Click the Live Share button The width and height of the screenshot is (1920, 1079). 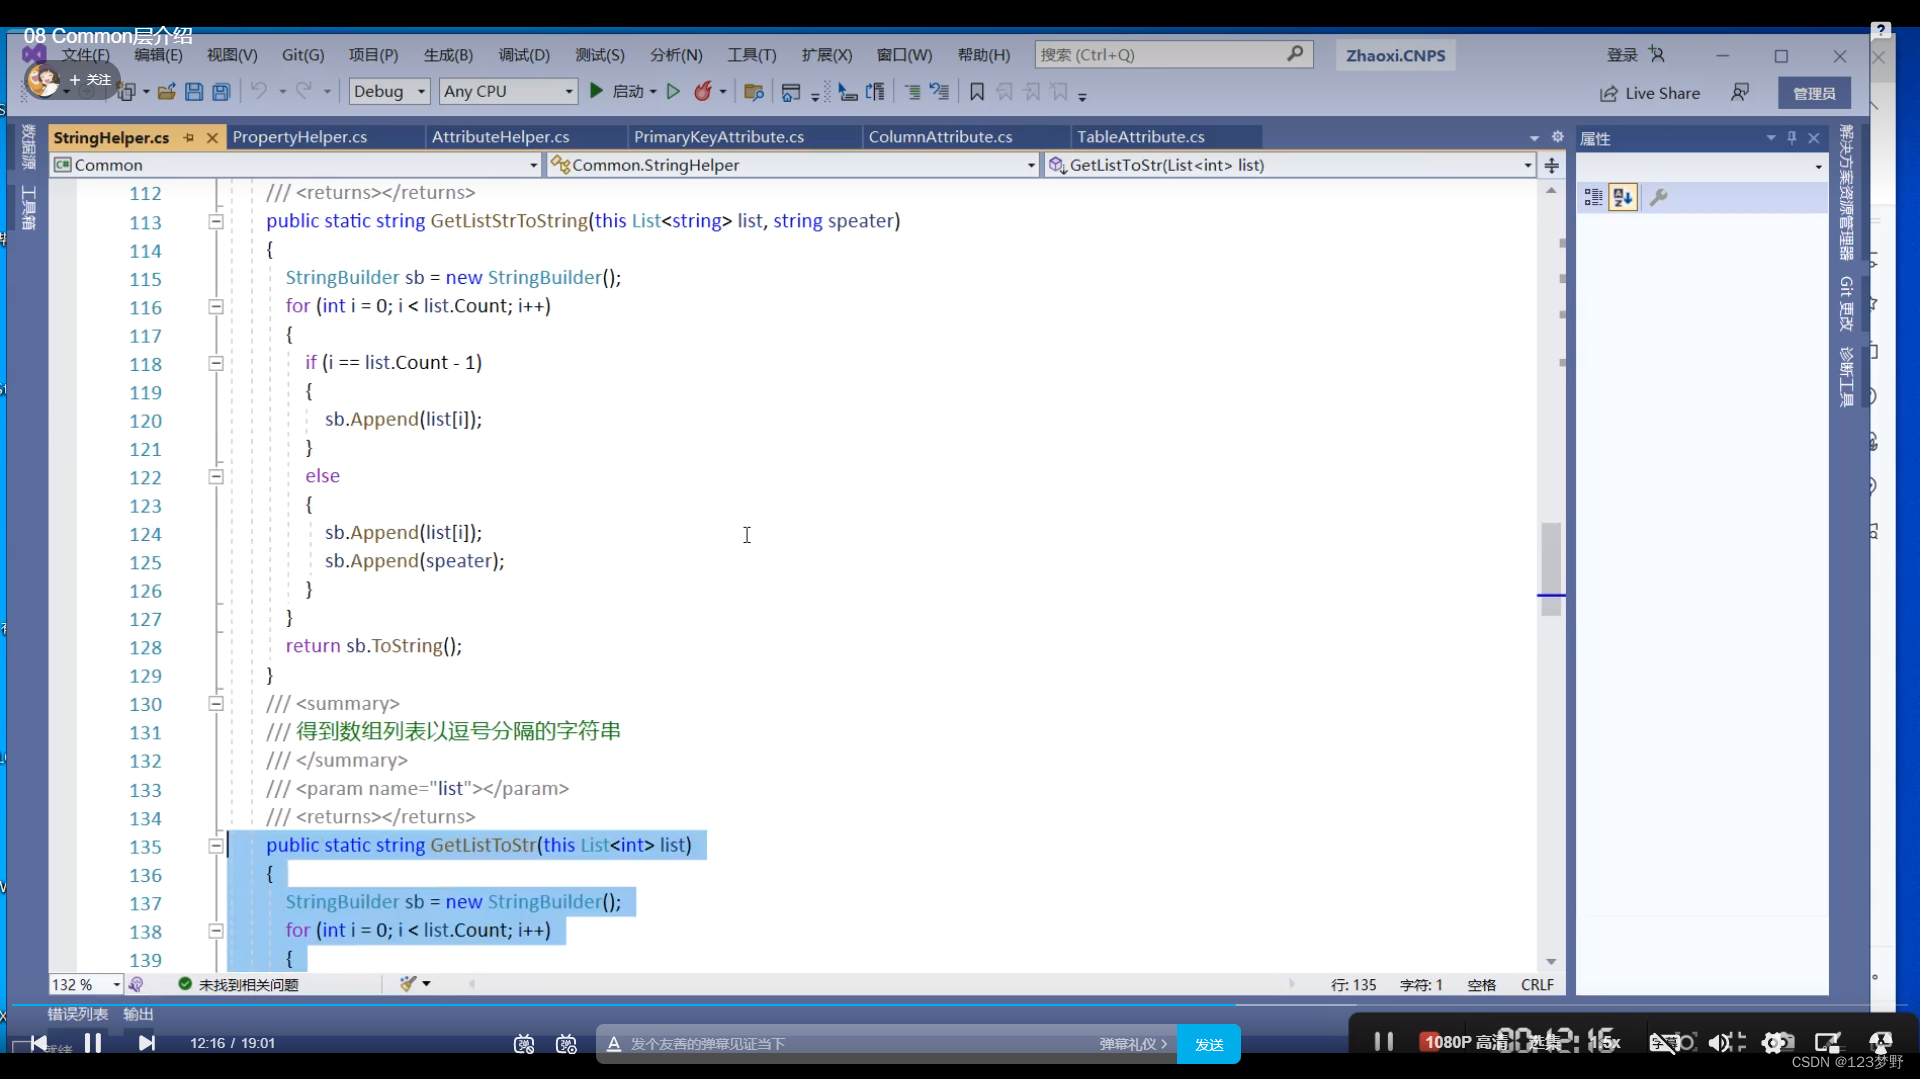1650,93
